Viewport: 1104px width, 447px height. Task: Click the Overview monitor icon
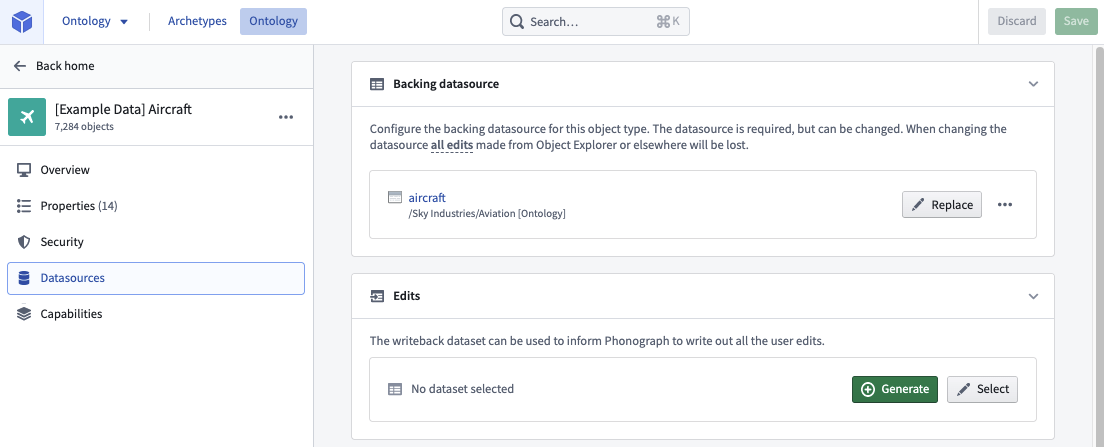(x=24, y=170)
